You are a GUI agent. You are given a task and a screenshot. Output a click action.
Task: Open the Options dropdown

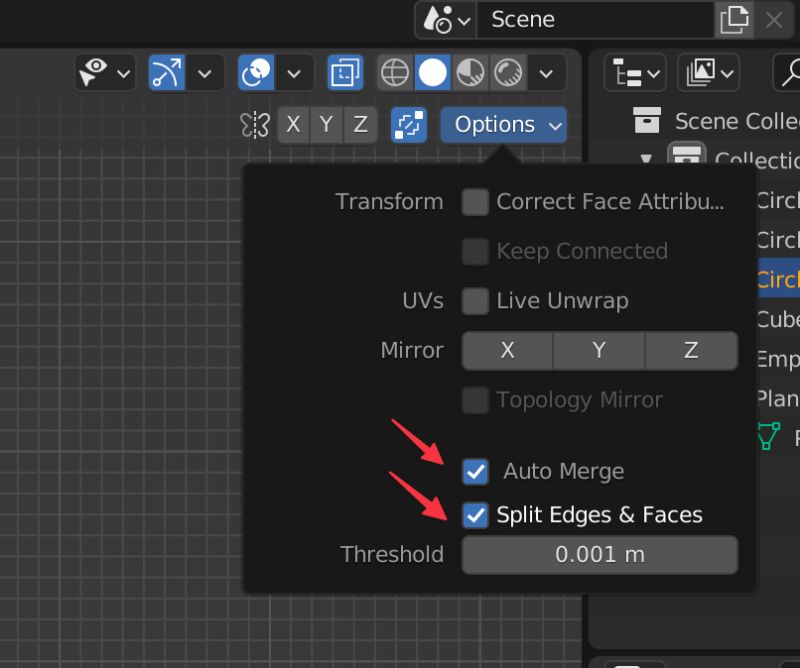503,124
